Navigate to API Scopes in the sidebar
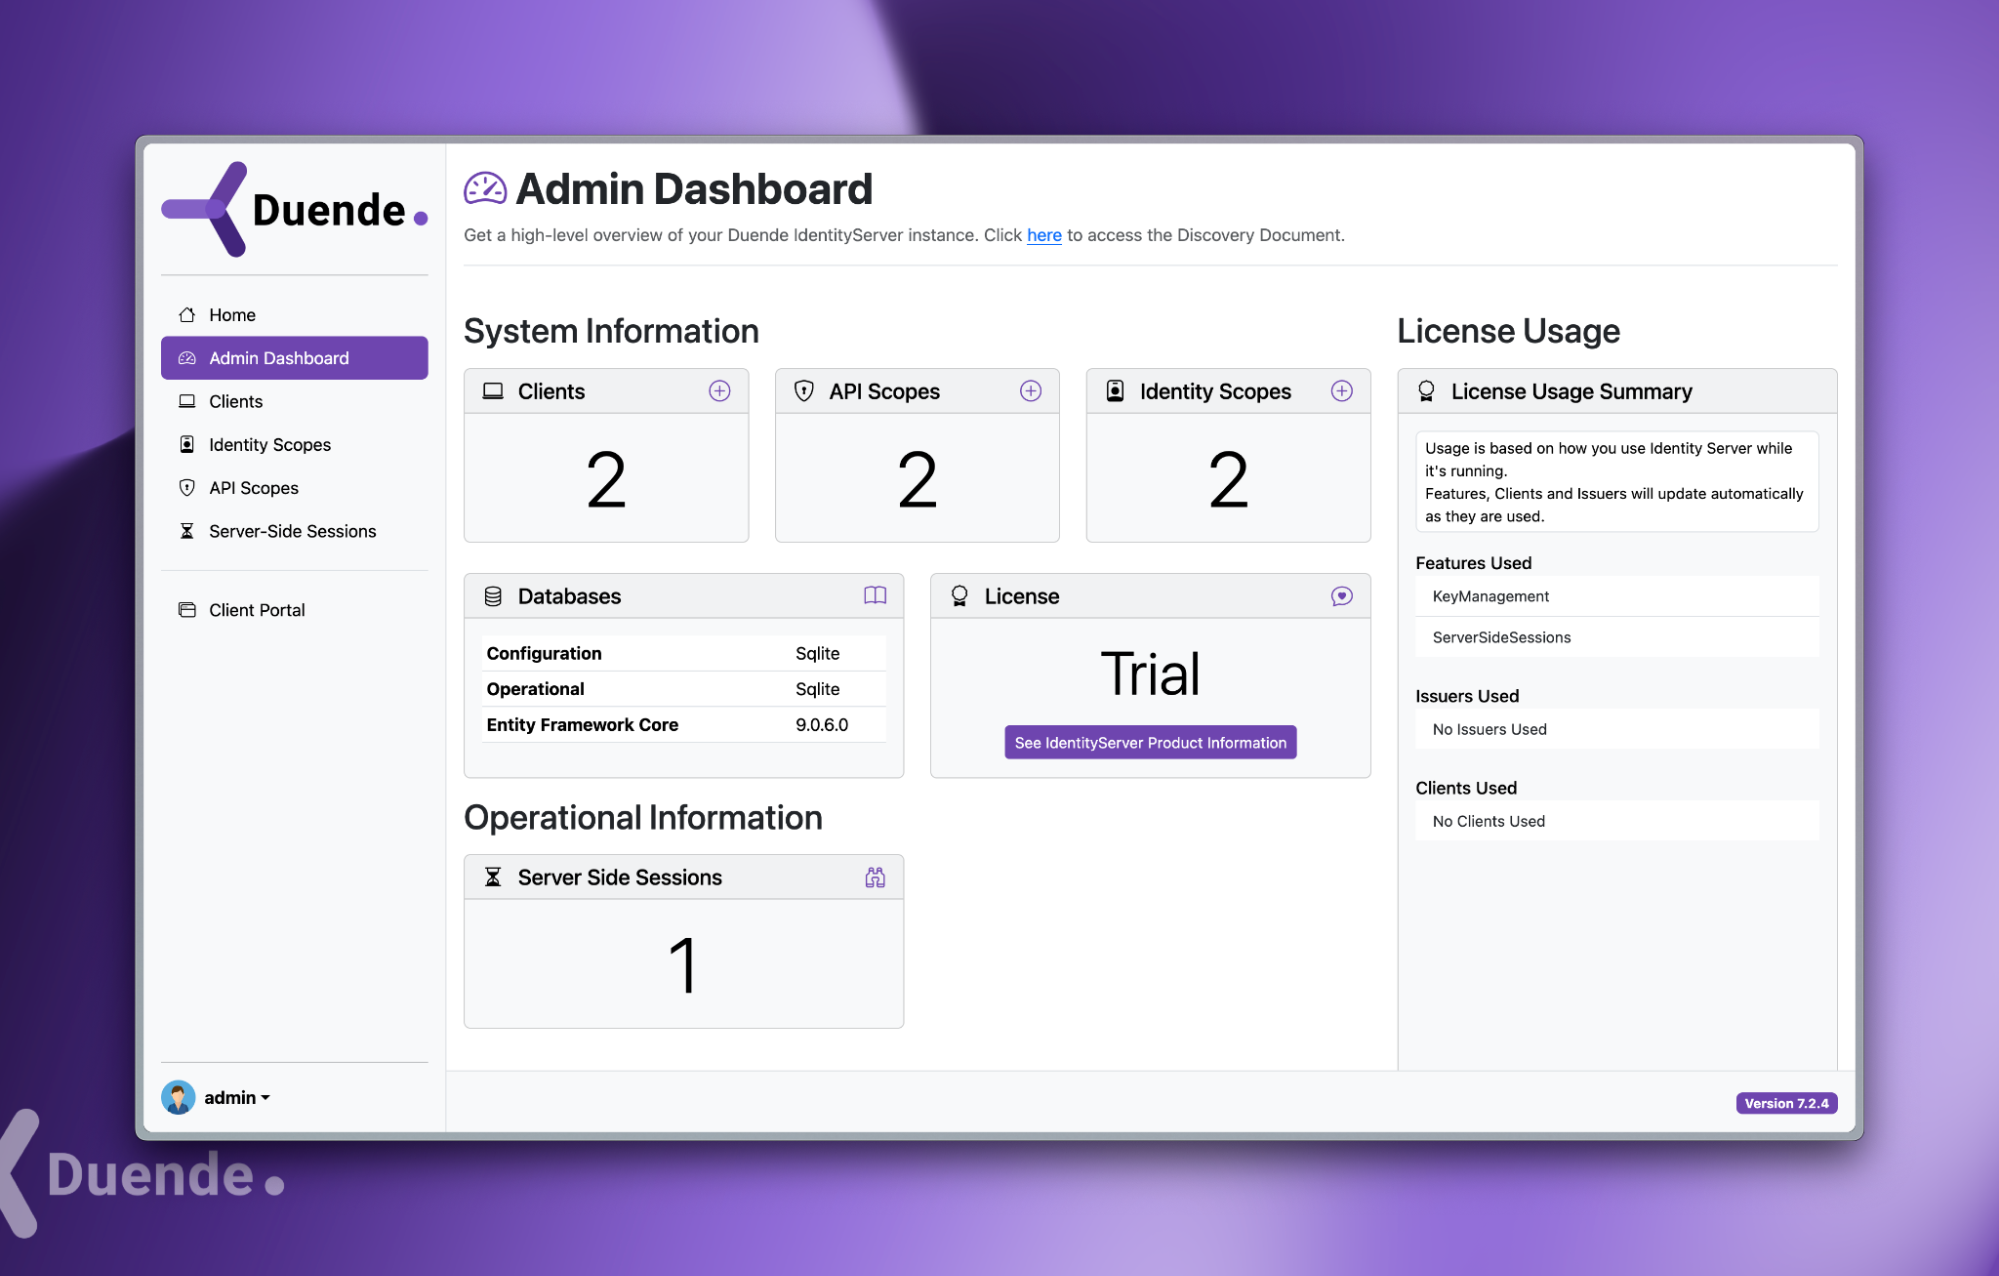Viewport: 1999px width, 1276px height. pos(294,488)
